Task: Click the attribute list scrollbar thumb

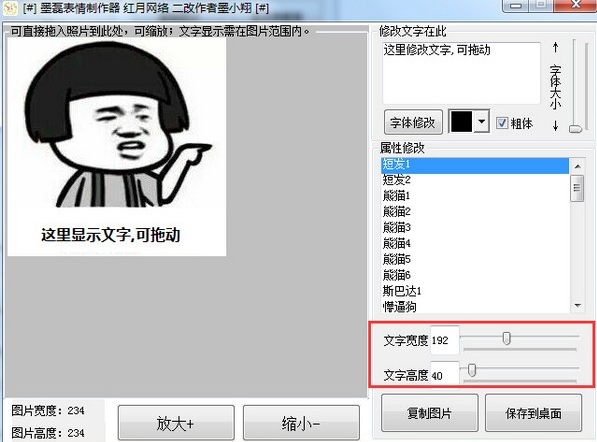Action: tap(577, 188)
